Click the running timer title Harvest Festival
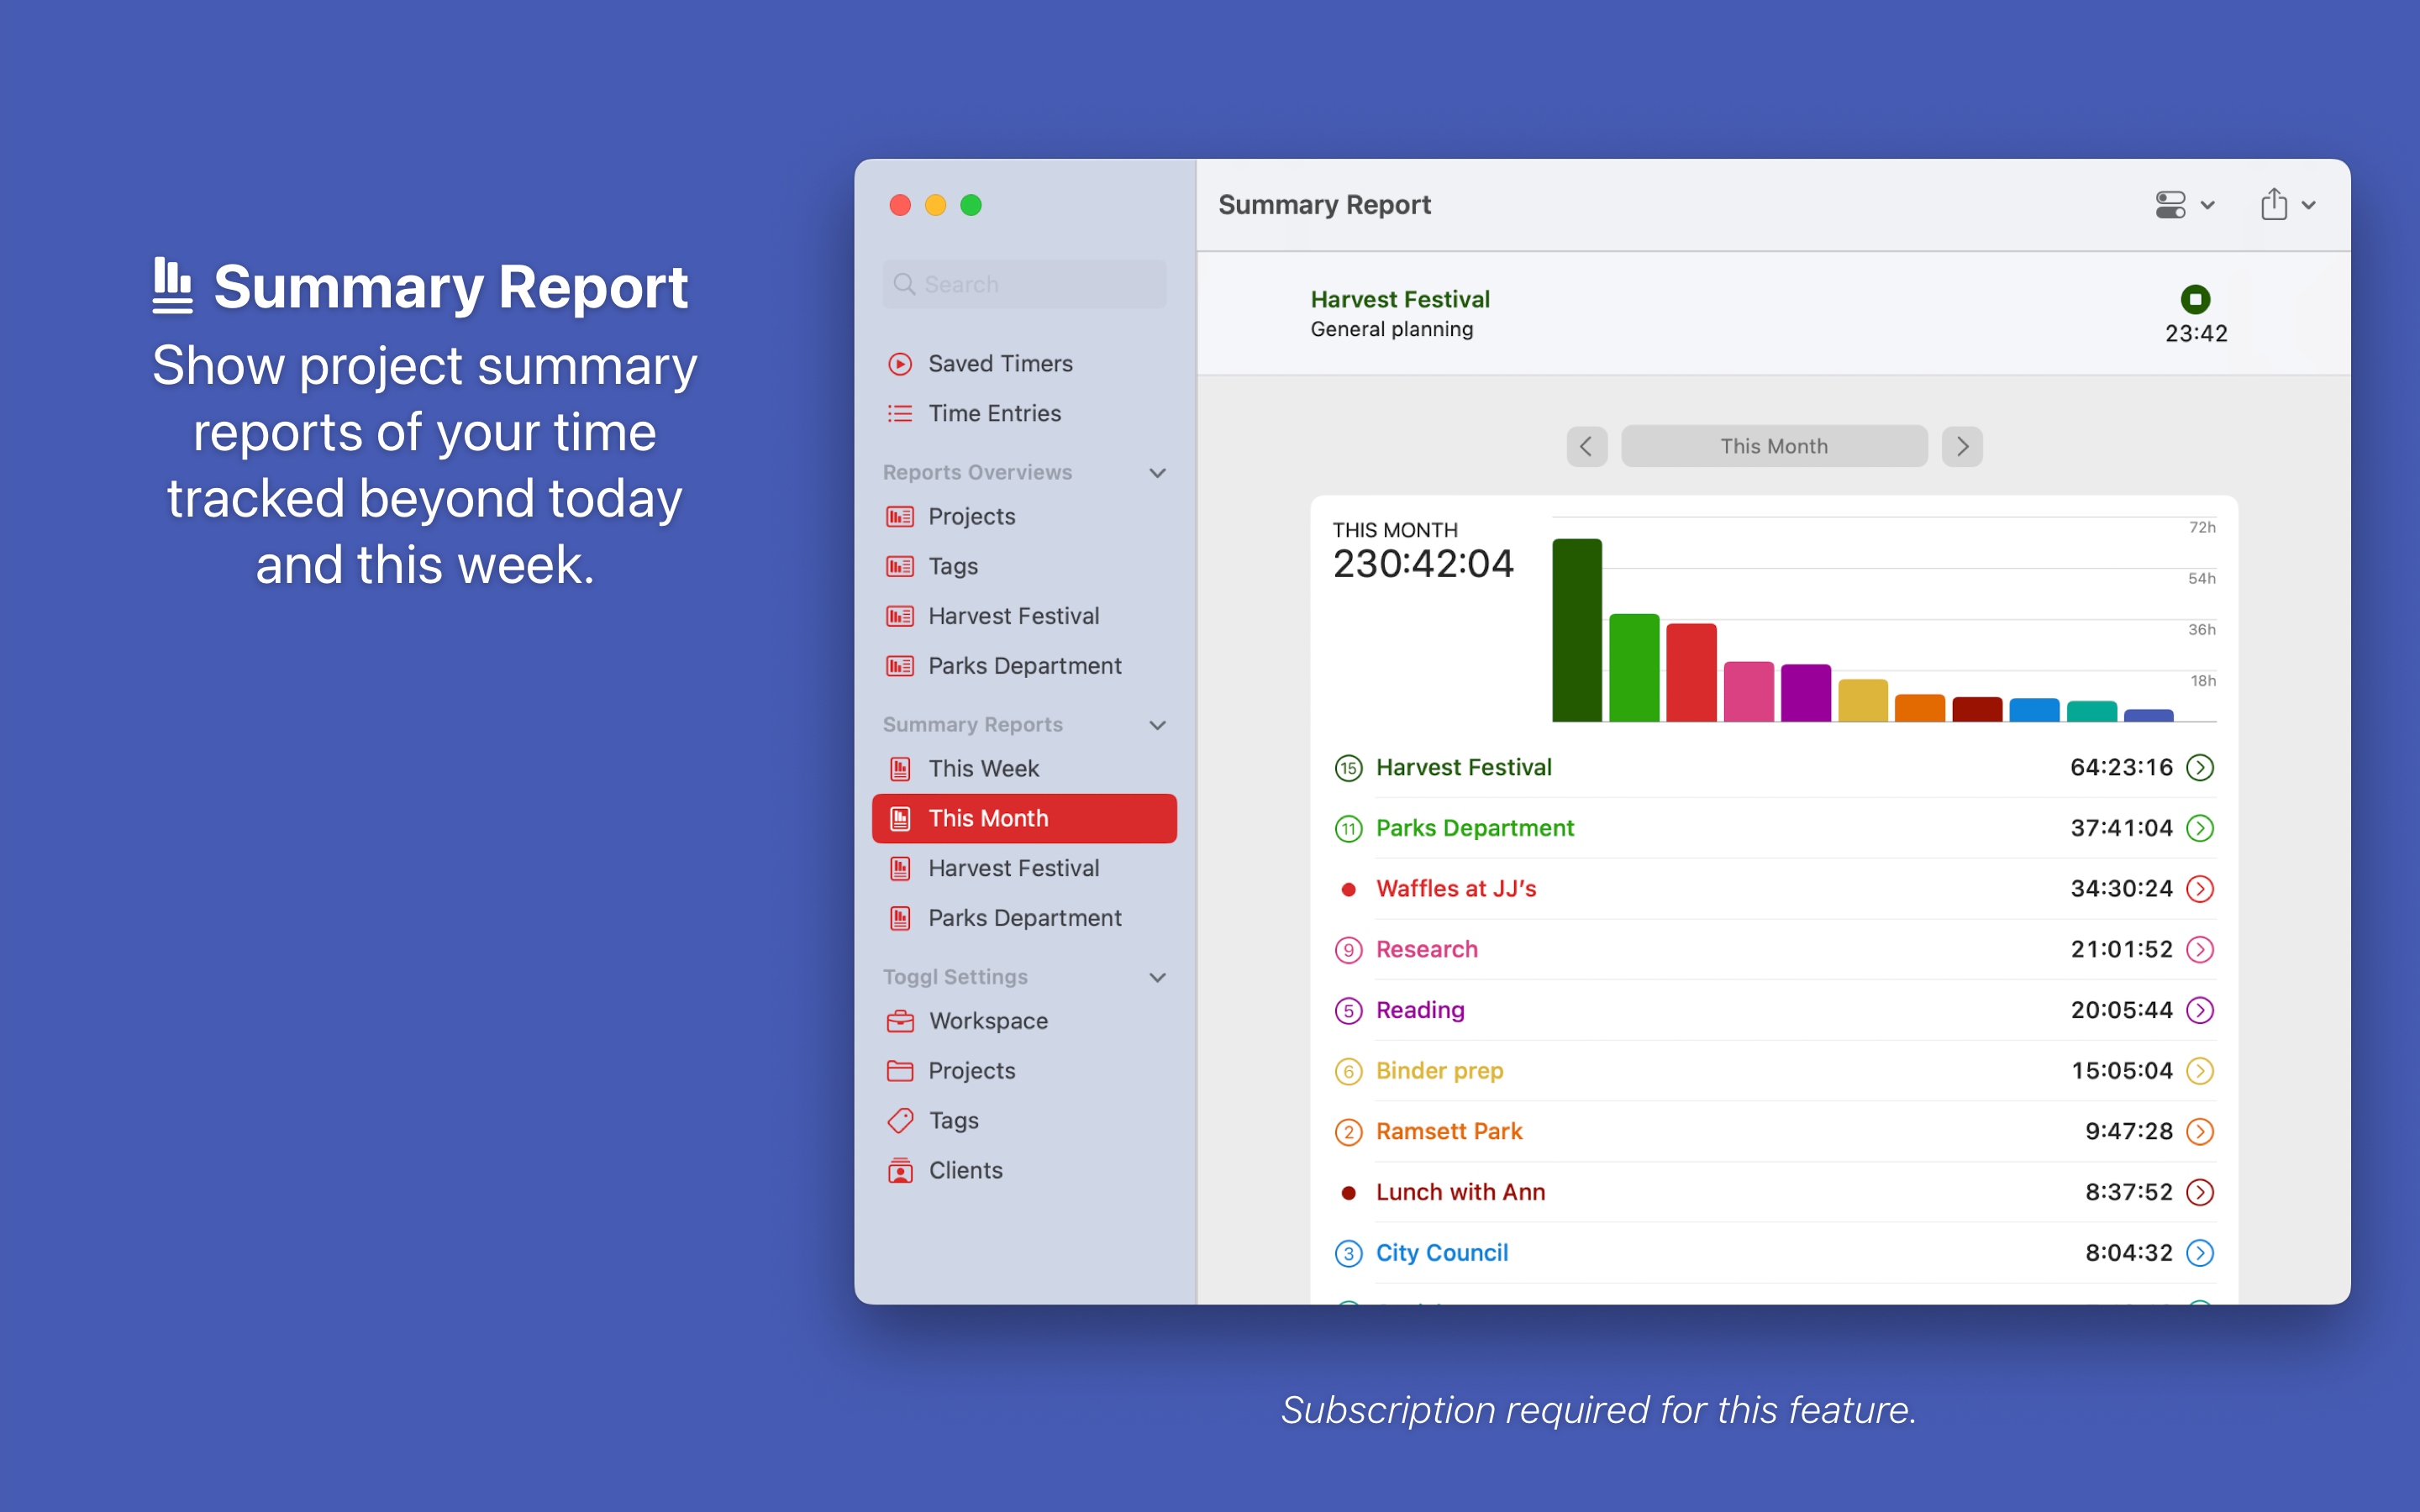 point(1400,299)
